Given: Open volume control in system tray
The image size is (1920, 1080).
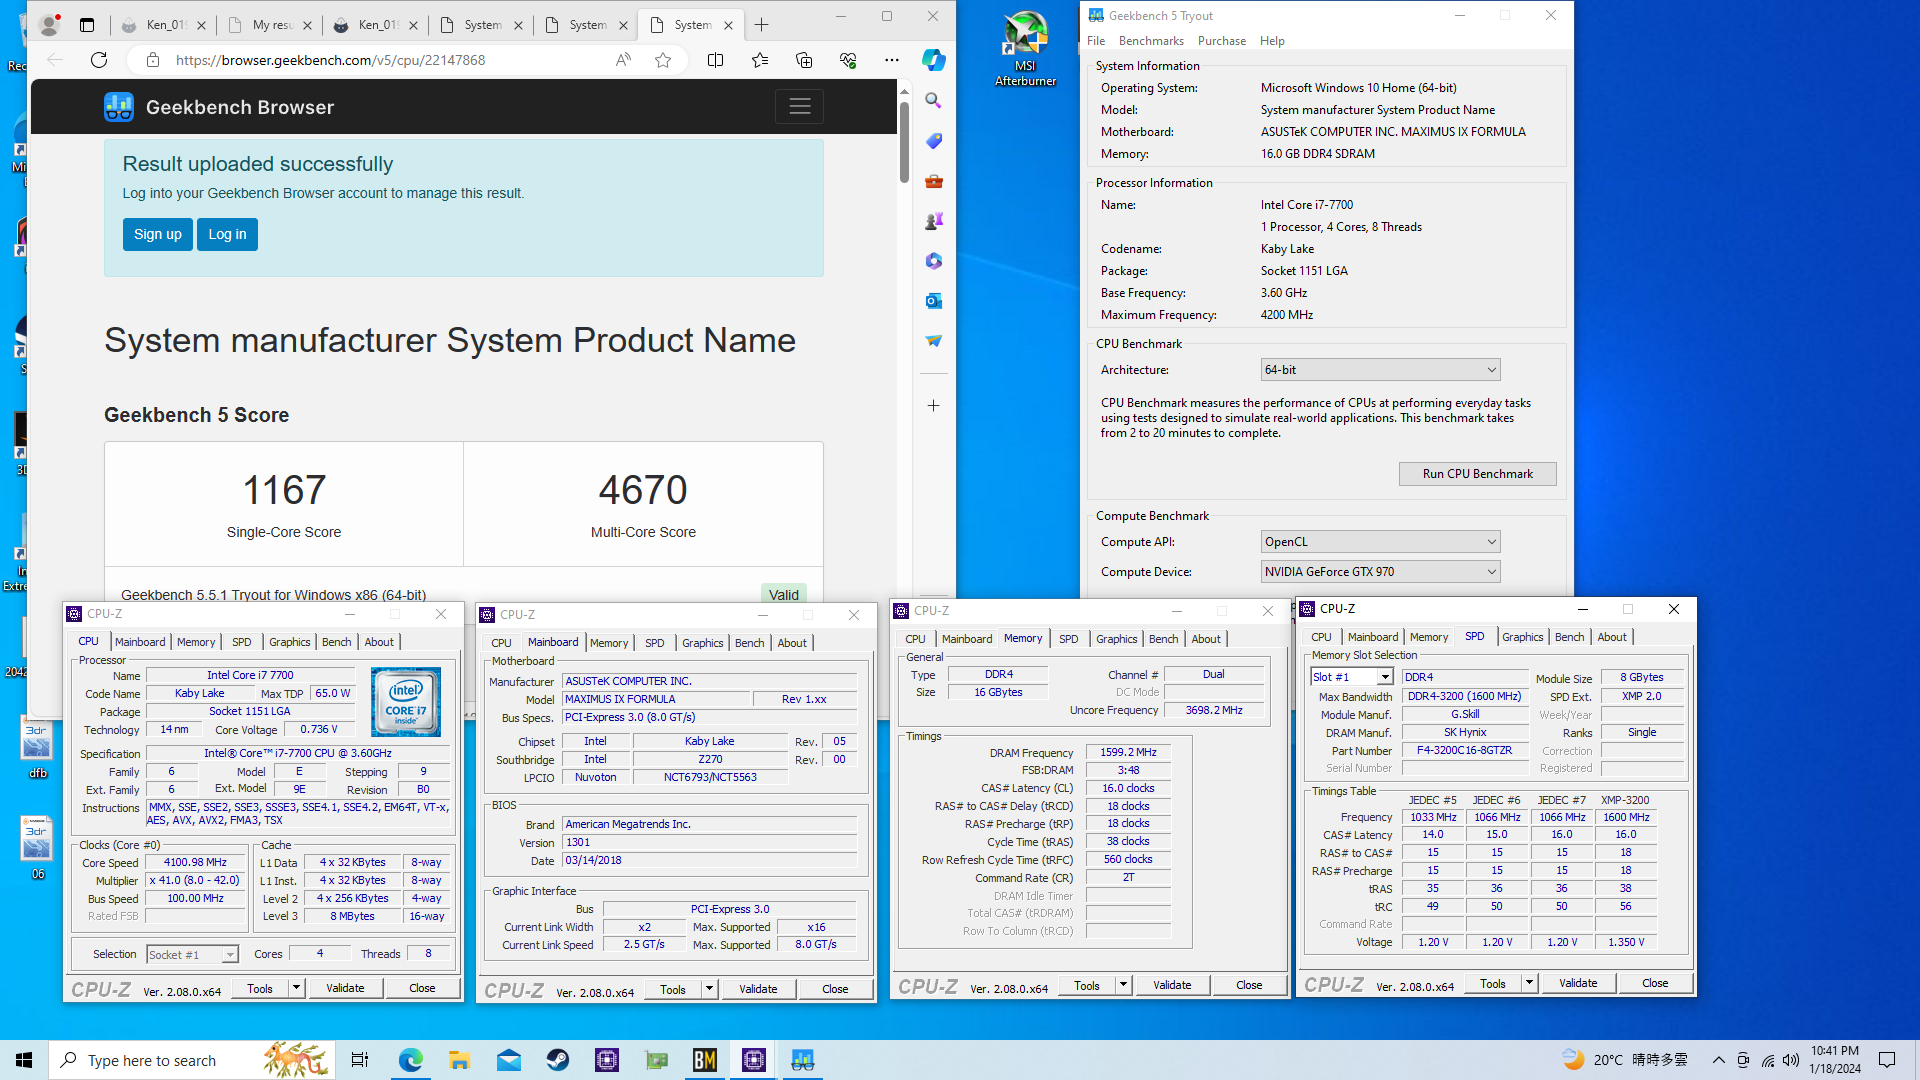Looking at the screenshot, I should 1790,1060.
